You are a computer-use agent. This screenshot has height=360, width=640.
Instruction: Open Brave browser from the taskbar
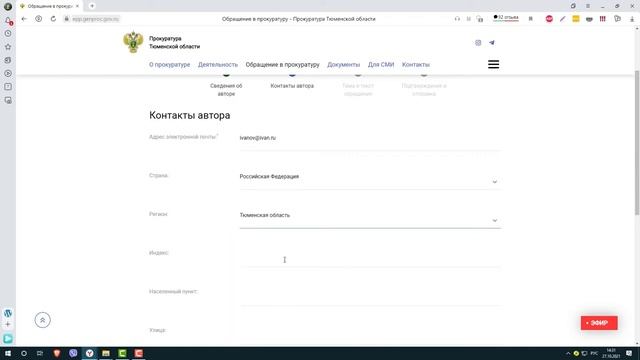point(57,353)
